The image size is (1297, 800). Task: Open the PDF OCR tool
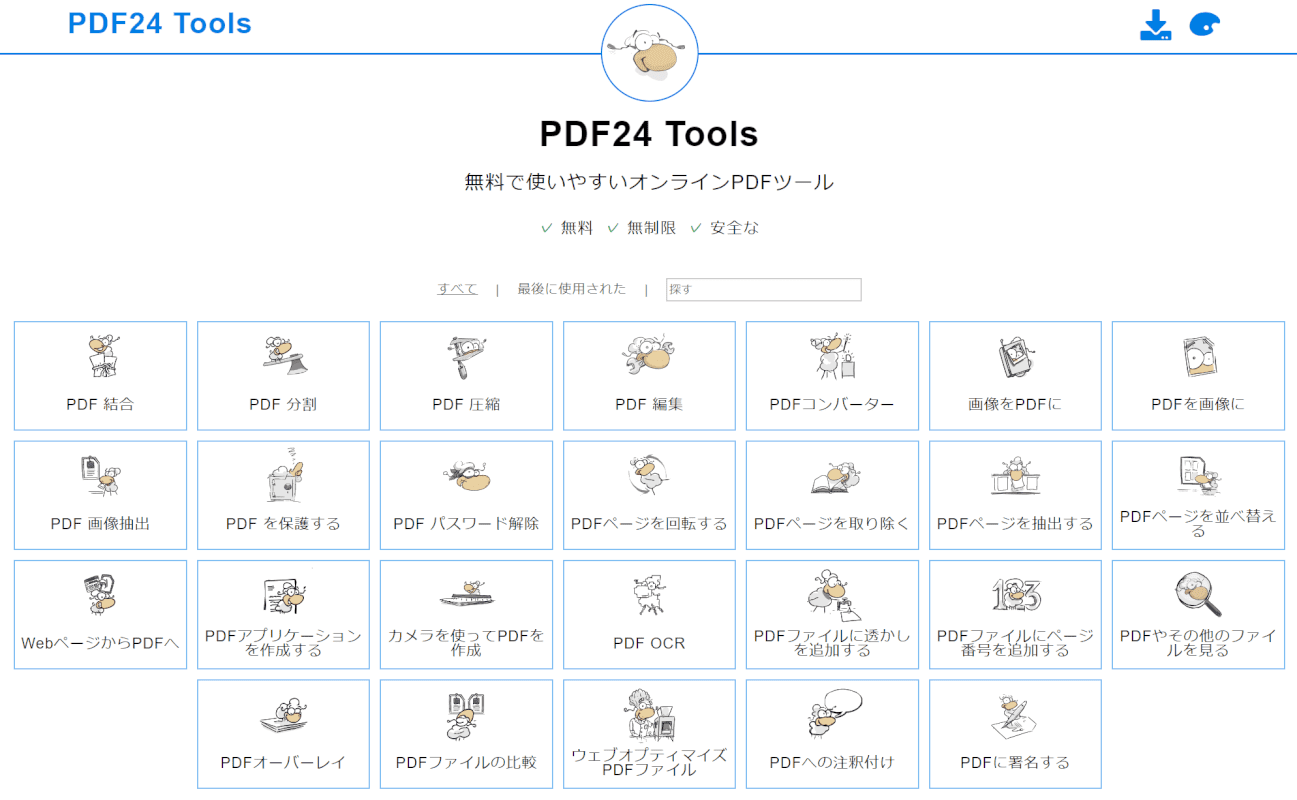pyautogui.click(x=649, y=614)
